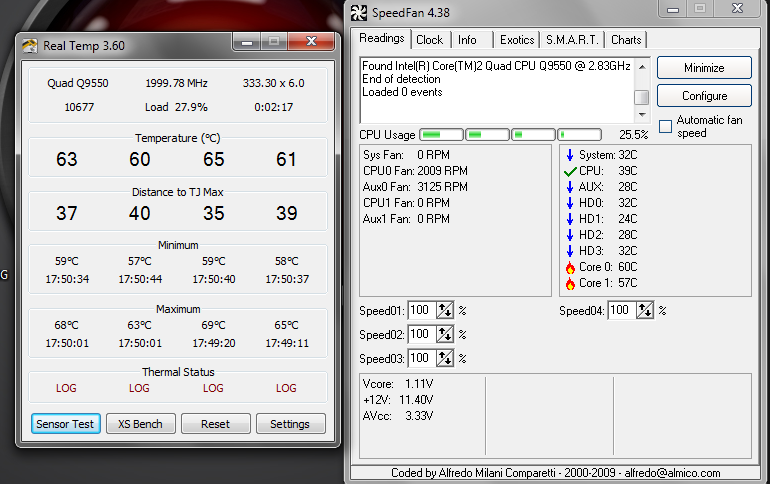Image resolution: width=770 pixels, height=484 pixels.
Task: Click first core LOG thermal status
Action: (66, 388)
